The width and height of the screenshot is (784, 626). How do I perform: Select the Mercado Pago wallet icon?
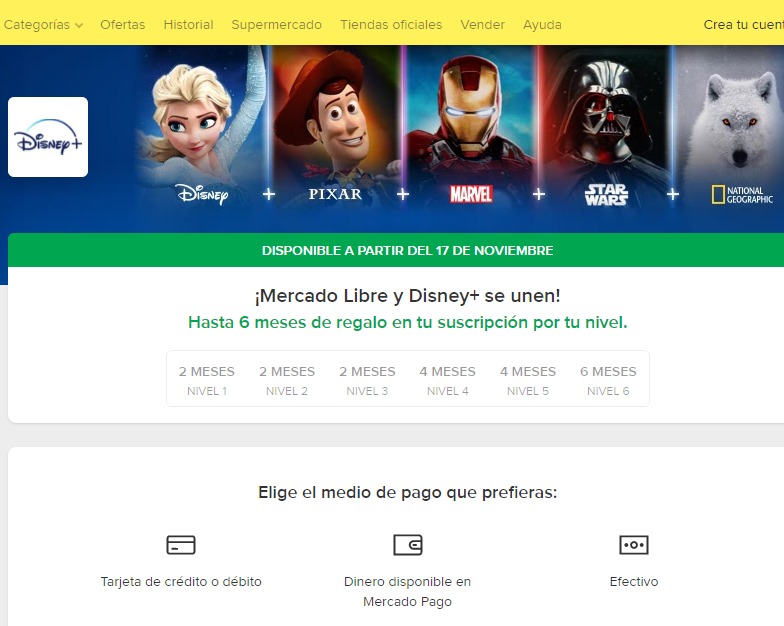pyautogui.click(x=408, y=544)
